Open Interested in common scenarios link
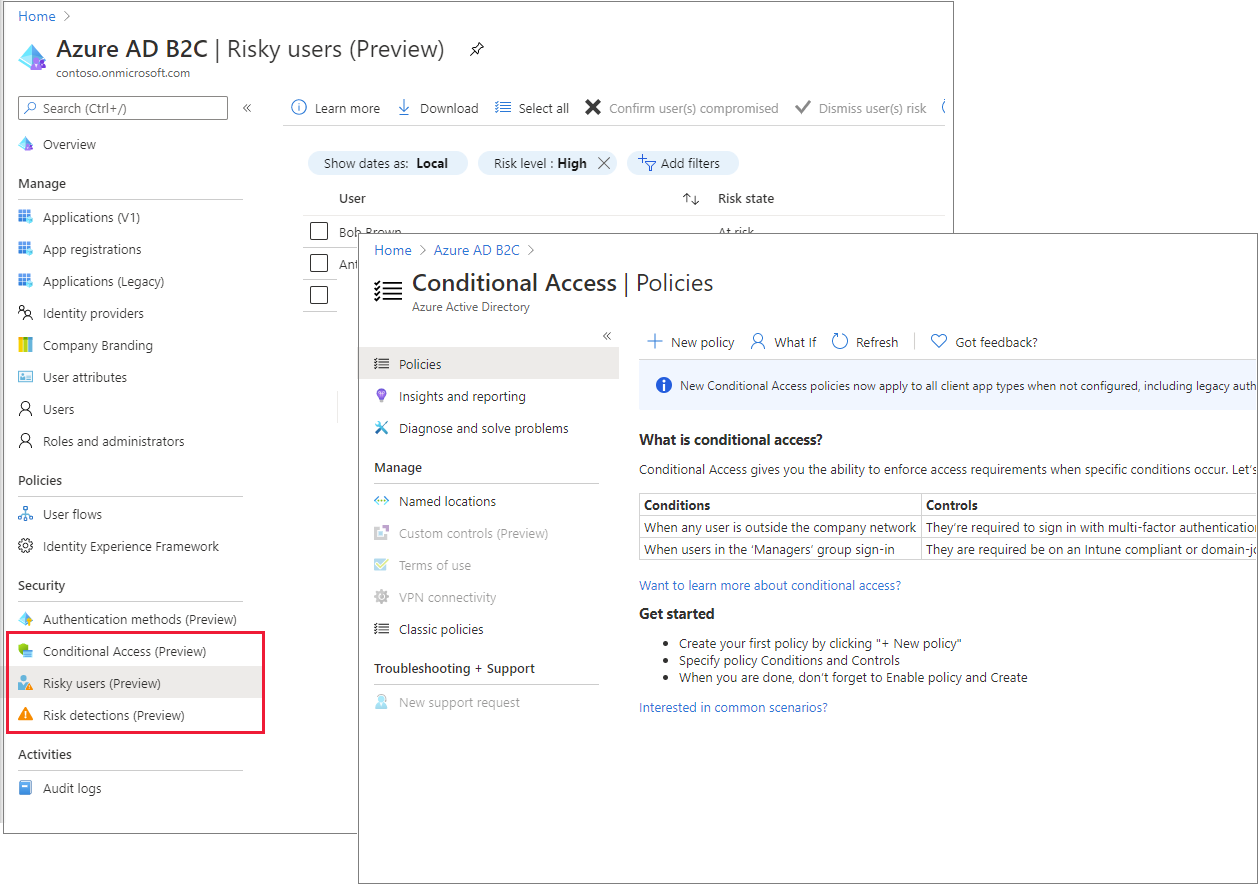 tap(733, 707)
